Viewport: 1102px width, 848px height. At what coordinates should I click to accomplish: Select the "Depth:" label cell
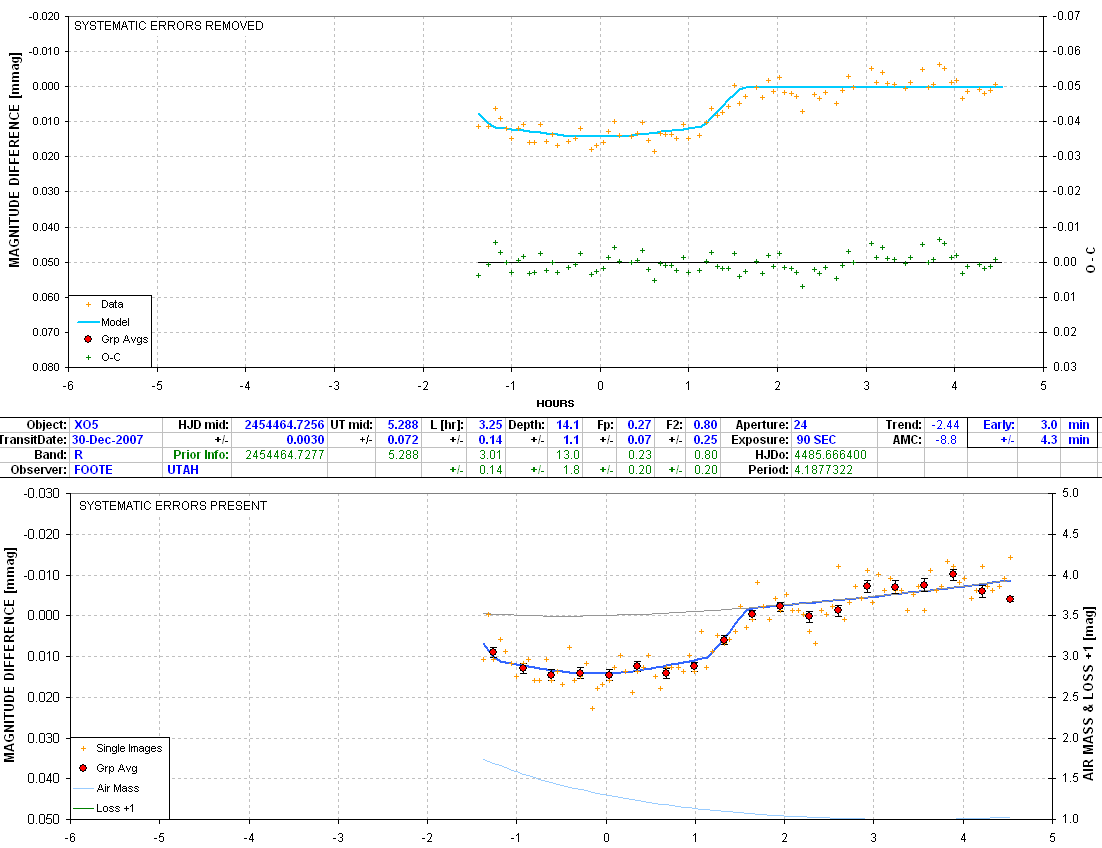tap(526, 425)
